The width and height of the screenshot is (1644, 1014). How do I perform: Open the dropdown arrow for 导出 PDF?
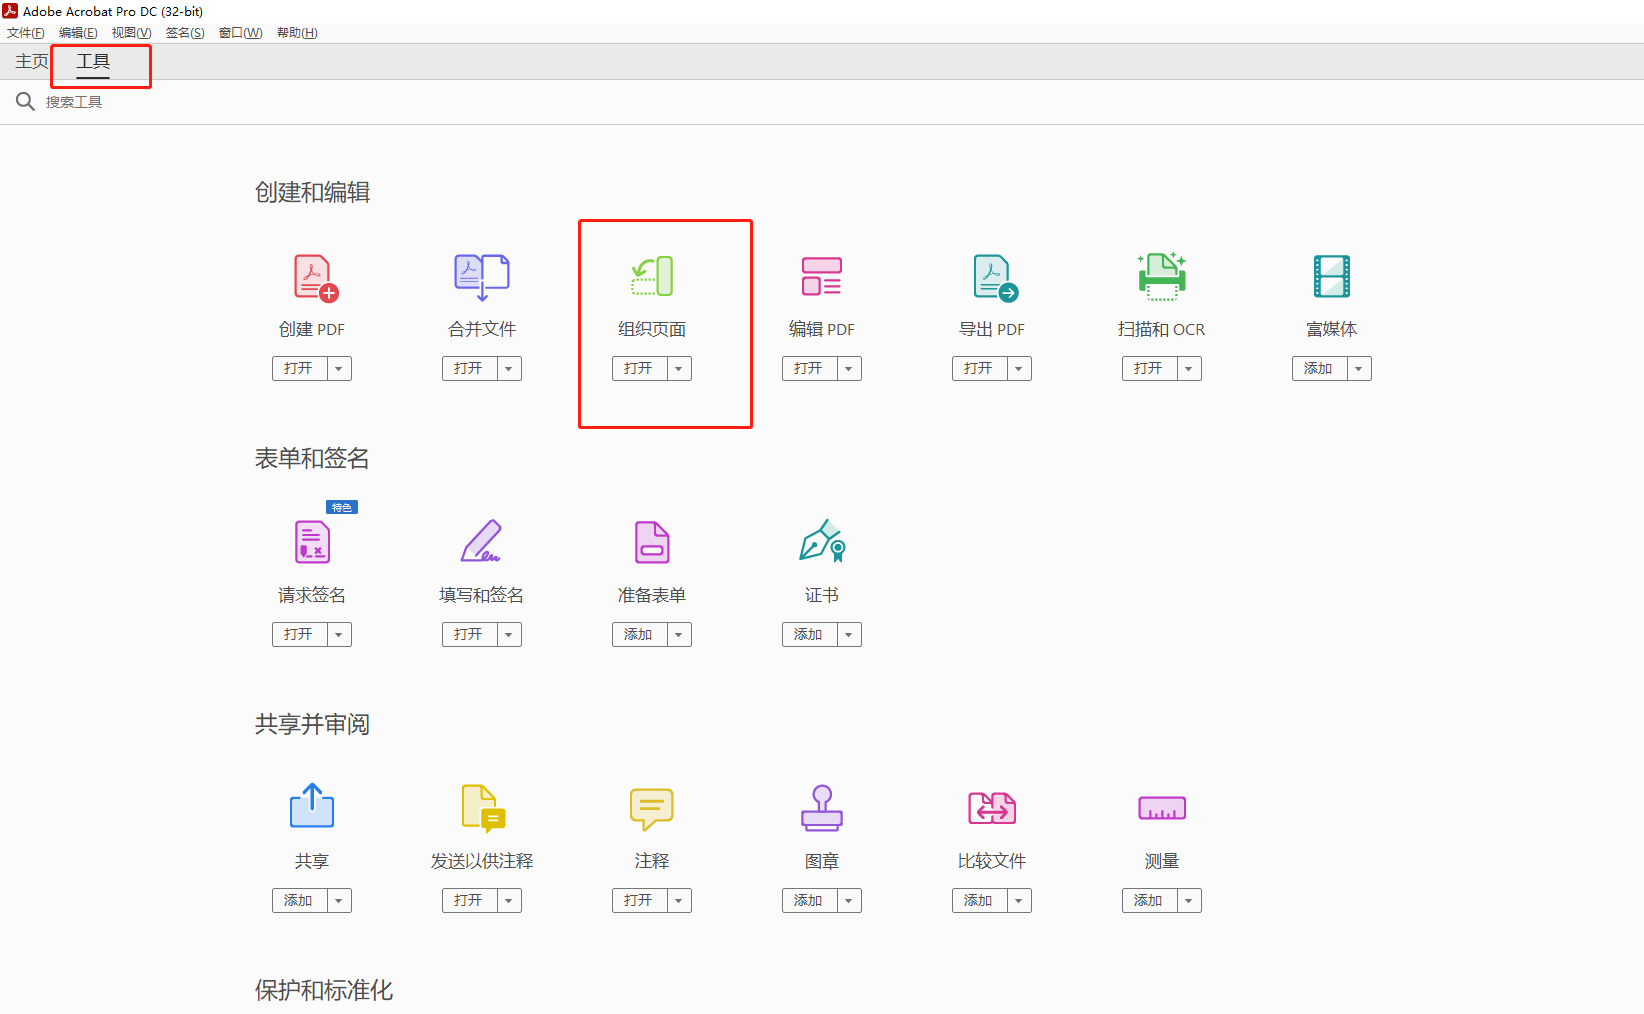[1019, 369]
